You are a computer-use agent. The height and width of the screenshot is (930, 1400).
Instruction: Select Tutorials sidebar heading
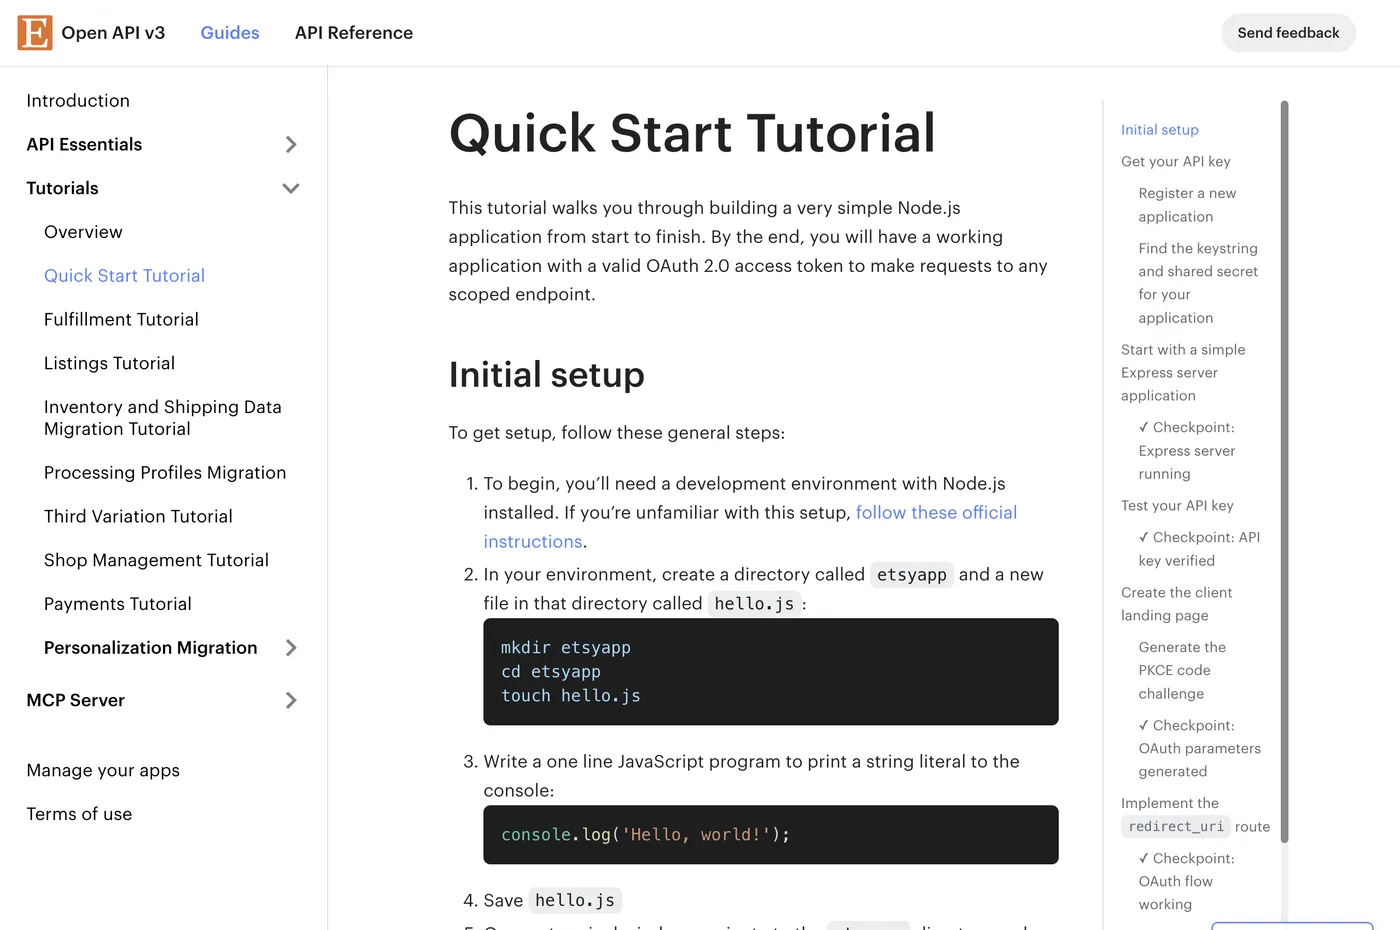[62, 188]
